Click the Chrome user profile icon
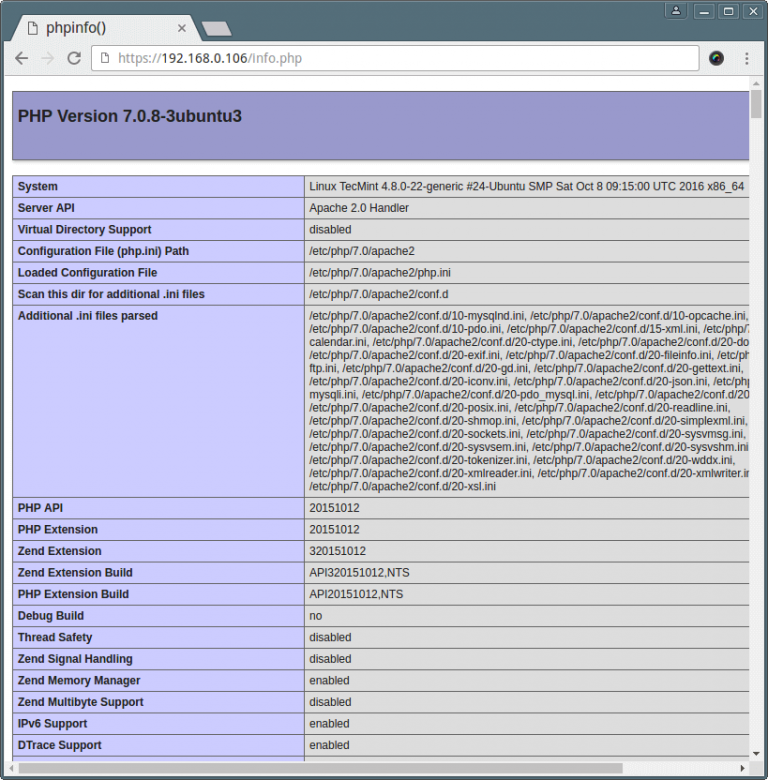Screen dimensions: 768x780 point(677,11)
